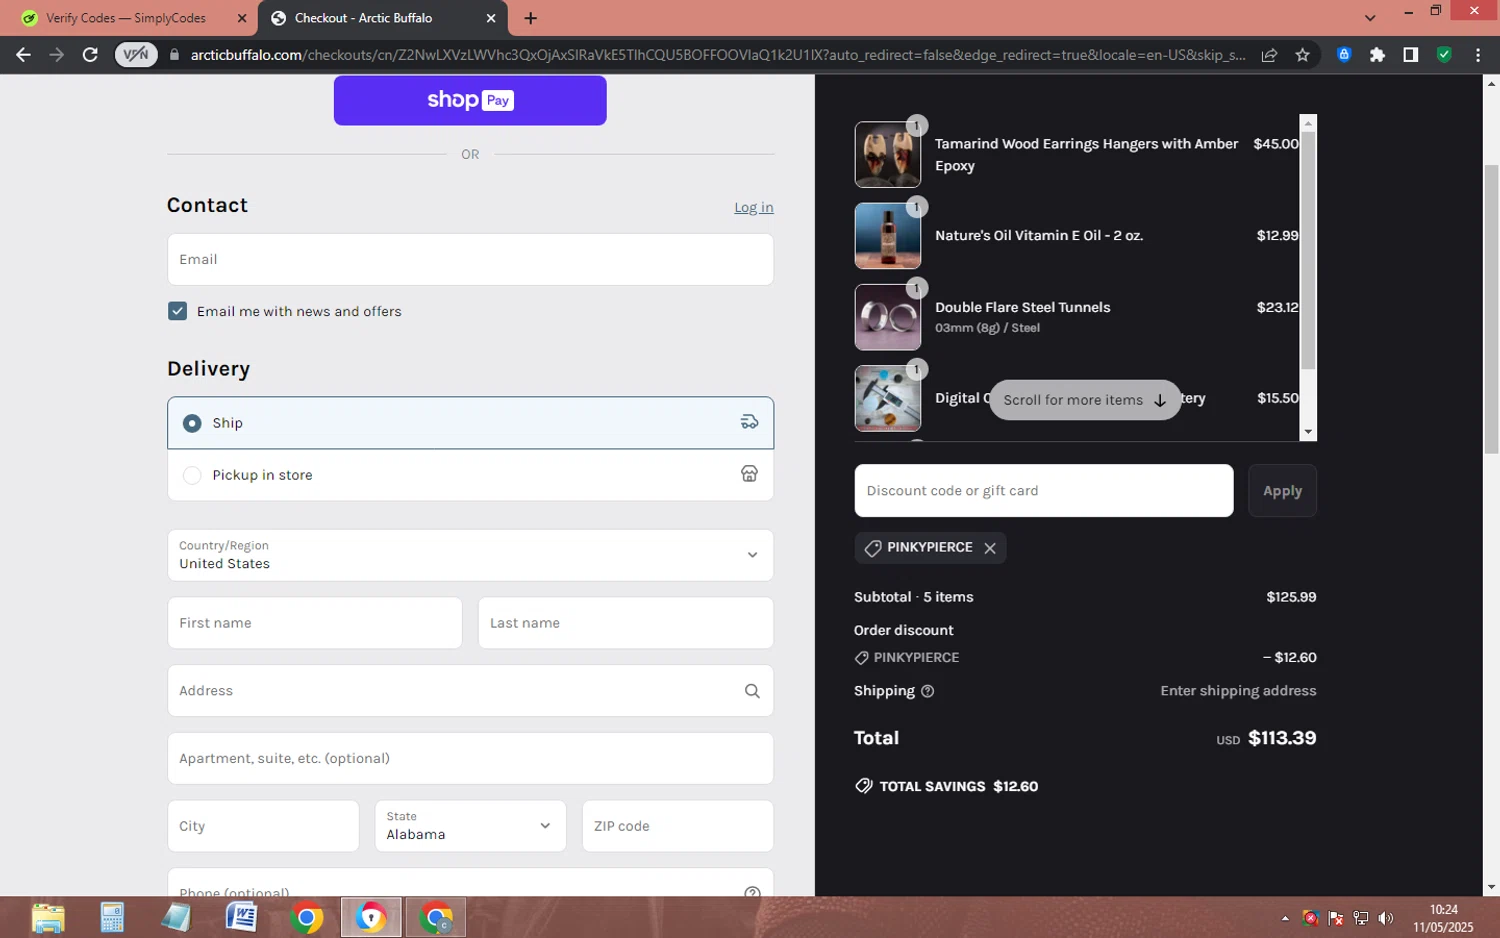Click the page scrollbar thumb
This screenshot has height=938, width=1500.
(x=1491, y=308)
